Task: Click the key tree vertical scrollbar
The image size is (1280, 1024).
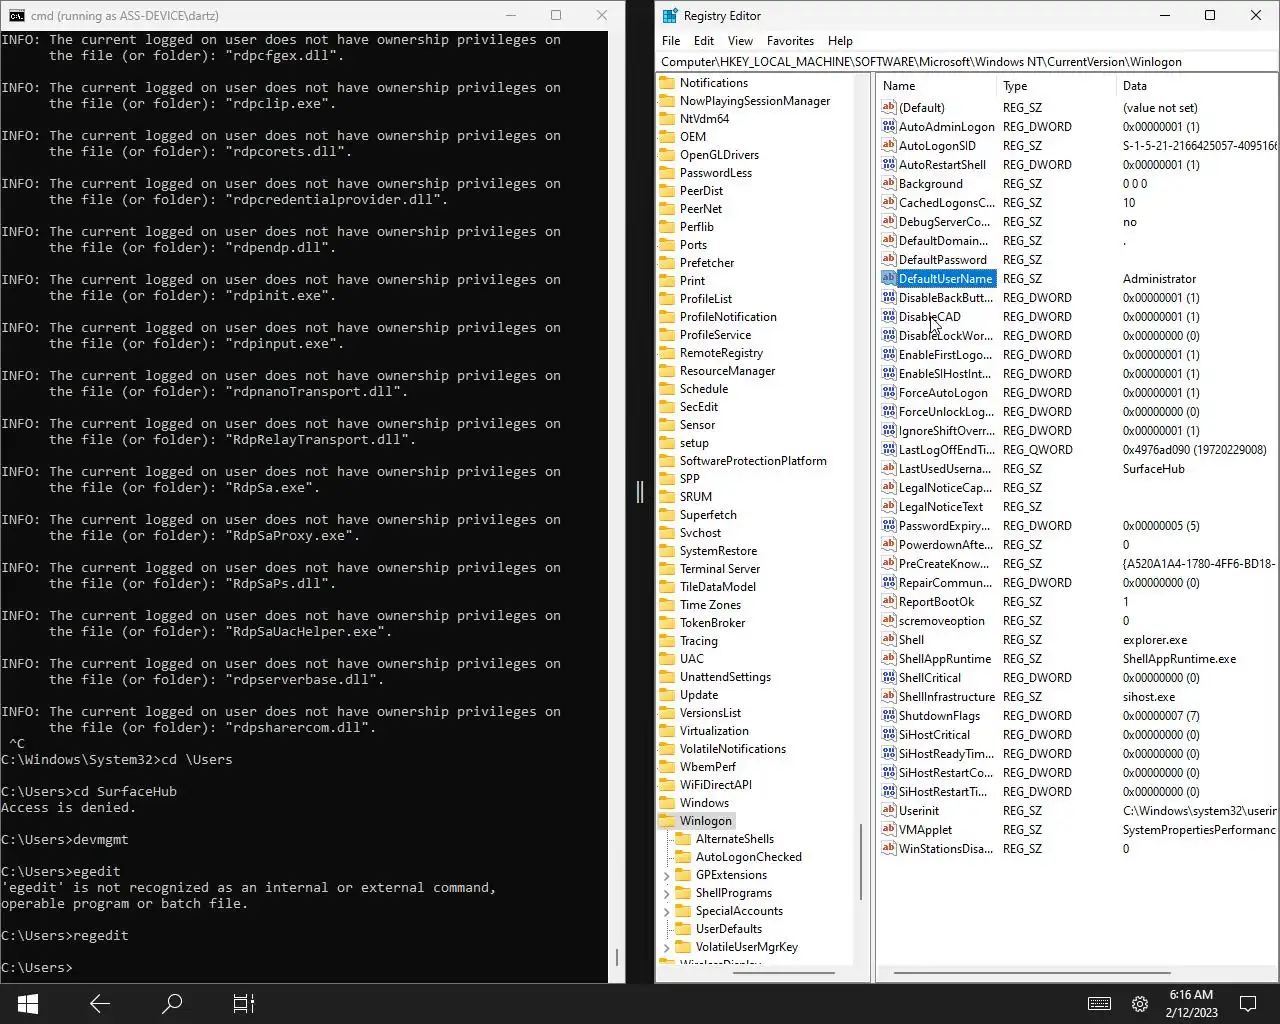Action: point(861,861)
